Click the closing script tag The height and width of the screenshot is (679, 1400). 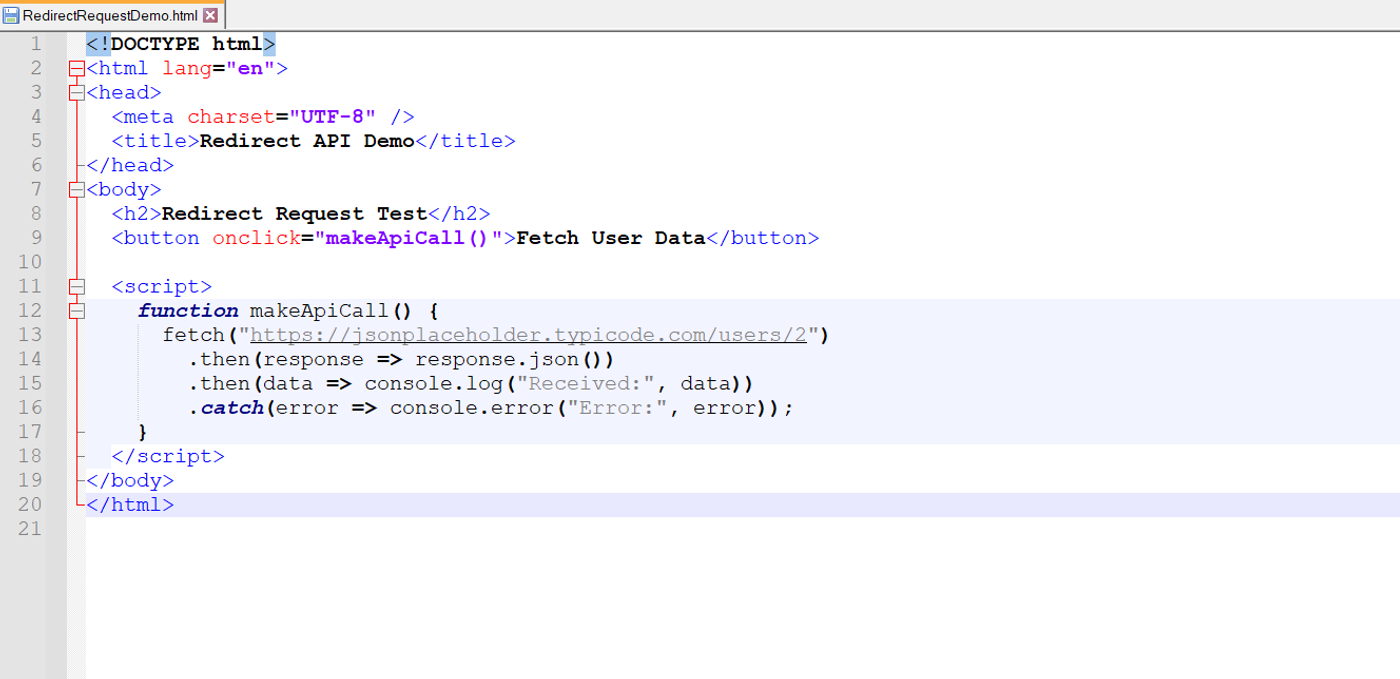click(x=168, y=456)
